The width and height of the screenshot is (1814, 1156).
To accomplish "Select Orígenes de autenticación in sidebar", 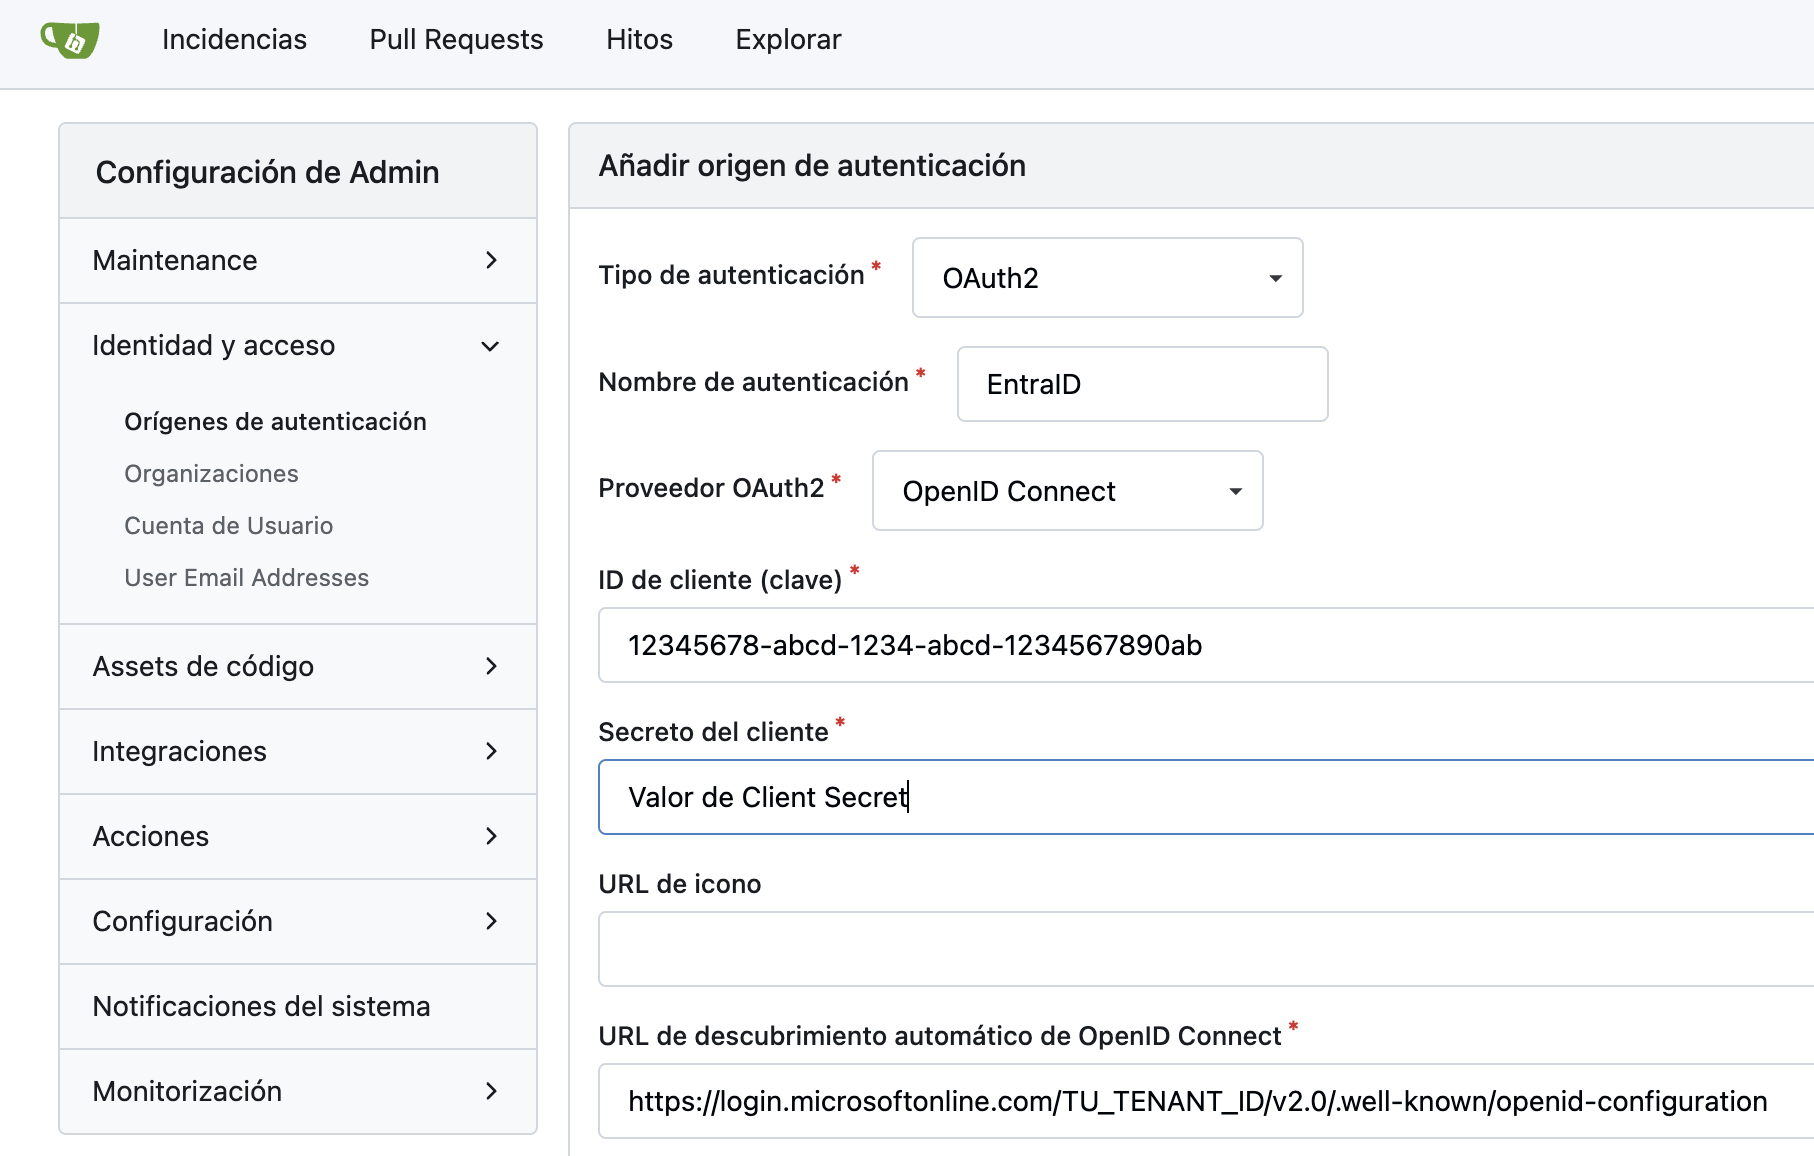I will 275,422.
